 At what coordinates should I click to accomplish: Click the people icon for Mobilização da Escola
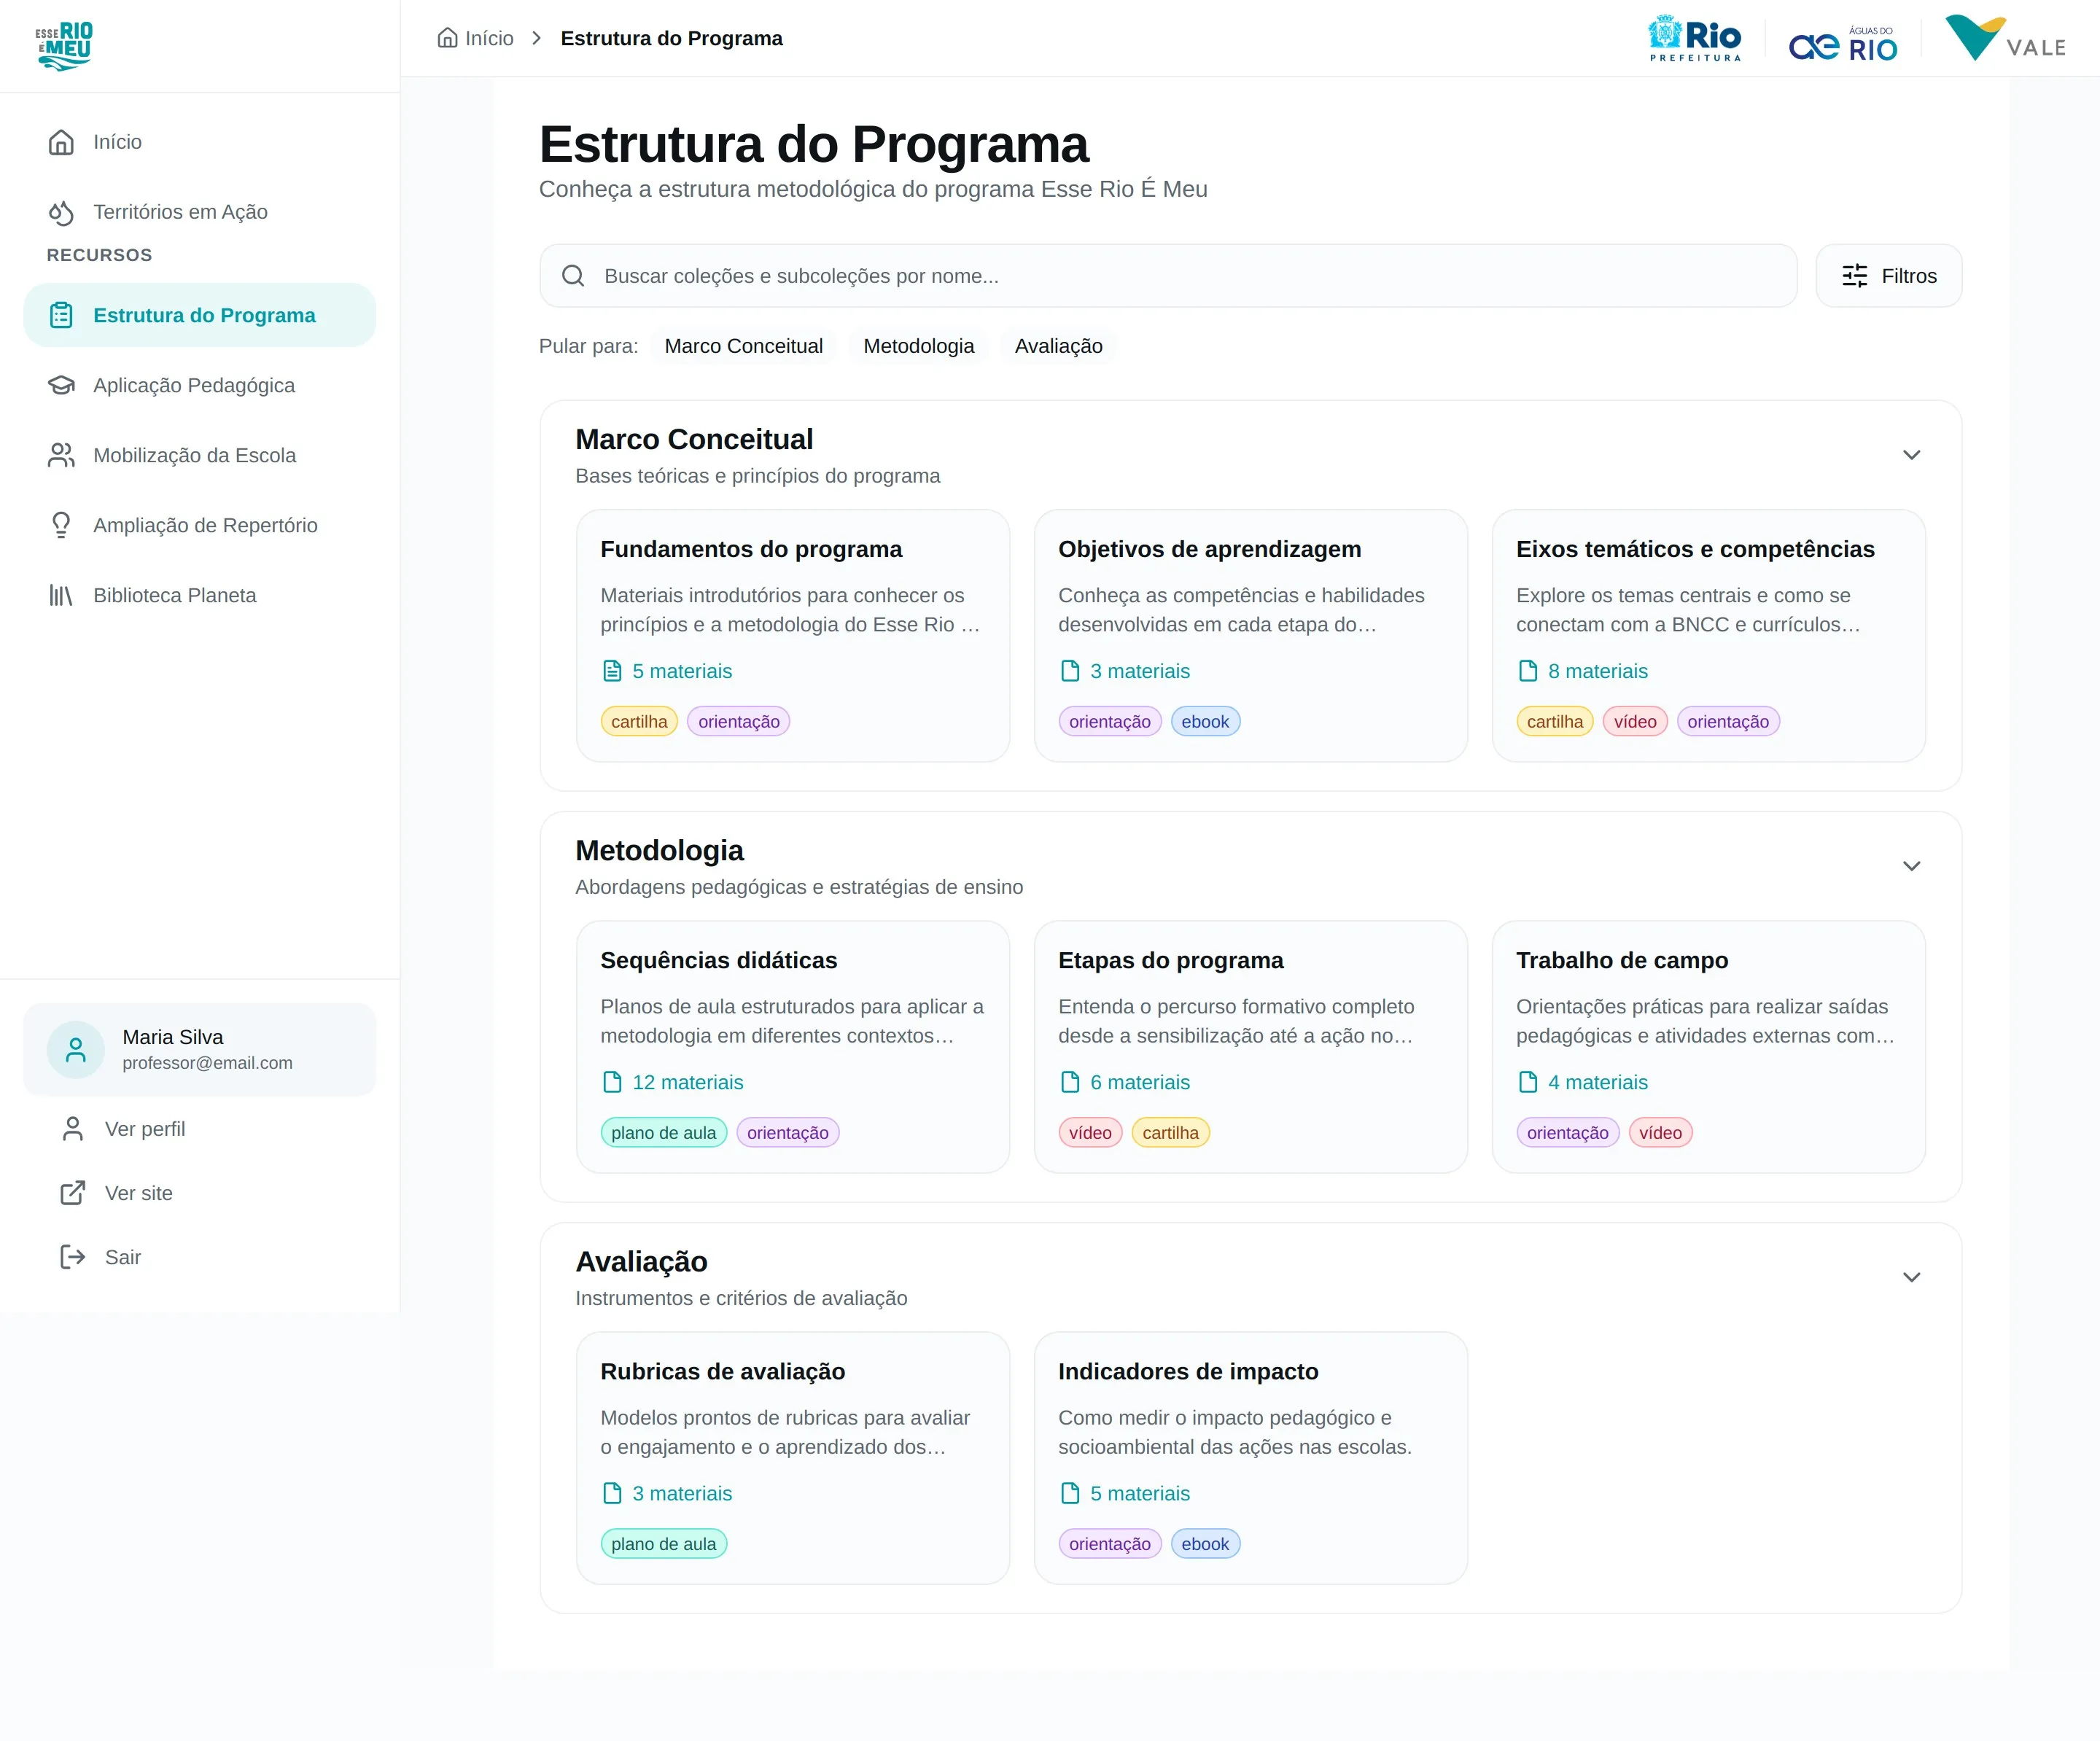[61, 455]
